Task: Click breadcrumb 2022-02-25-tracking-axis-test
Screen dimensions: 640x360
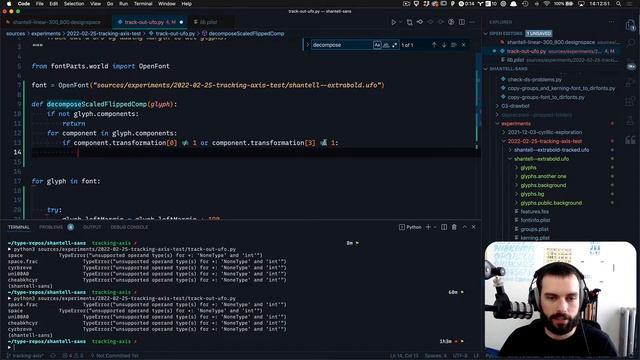Action: pos(104,33)
